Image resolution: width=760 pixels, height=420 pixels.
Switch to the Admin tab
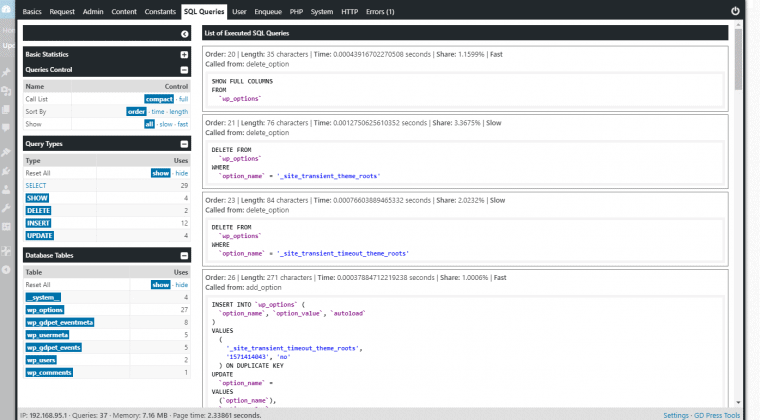(93, 12)
